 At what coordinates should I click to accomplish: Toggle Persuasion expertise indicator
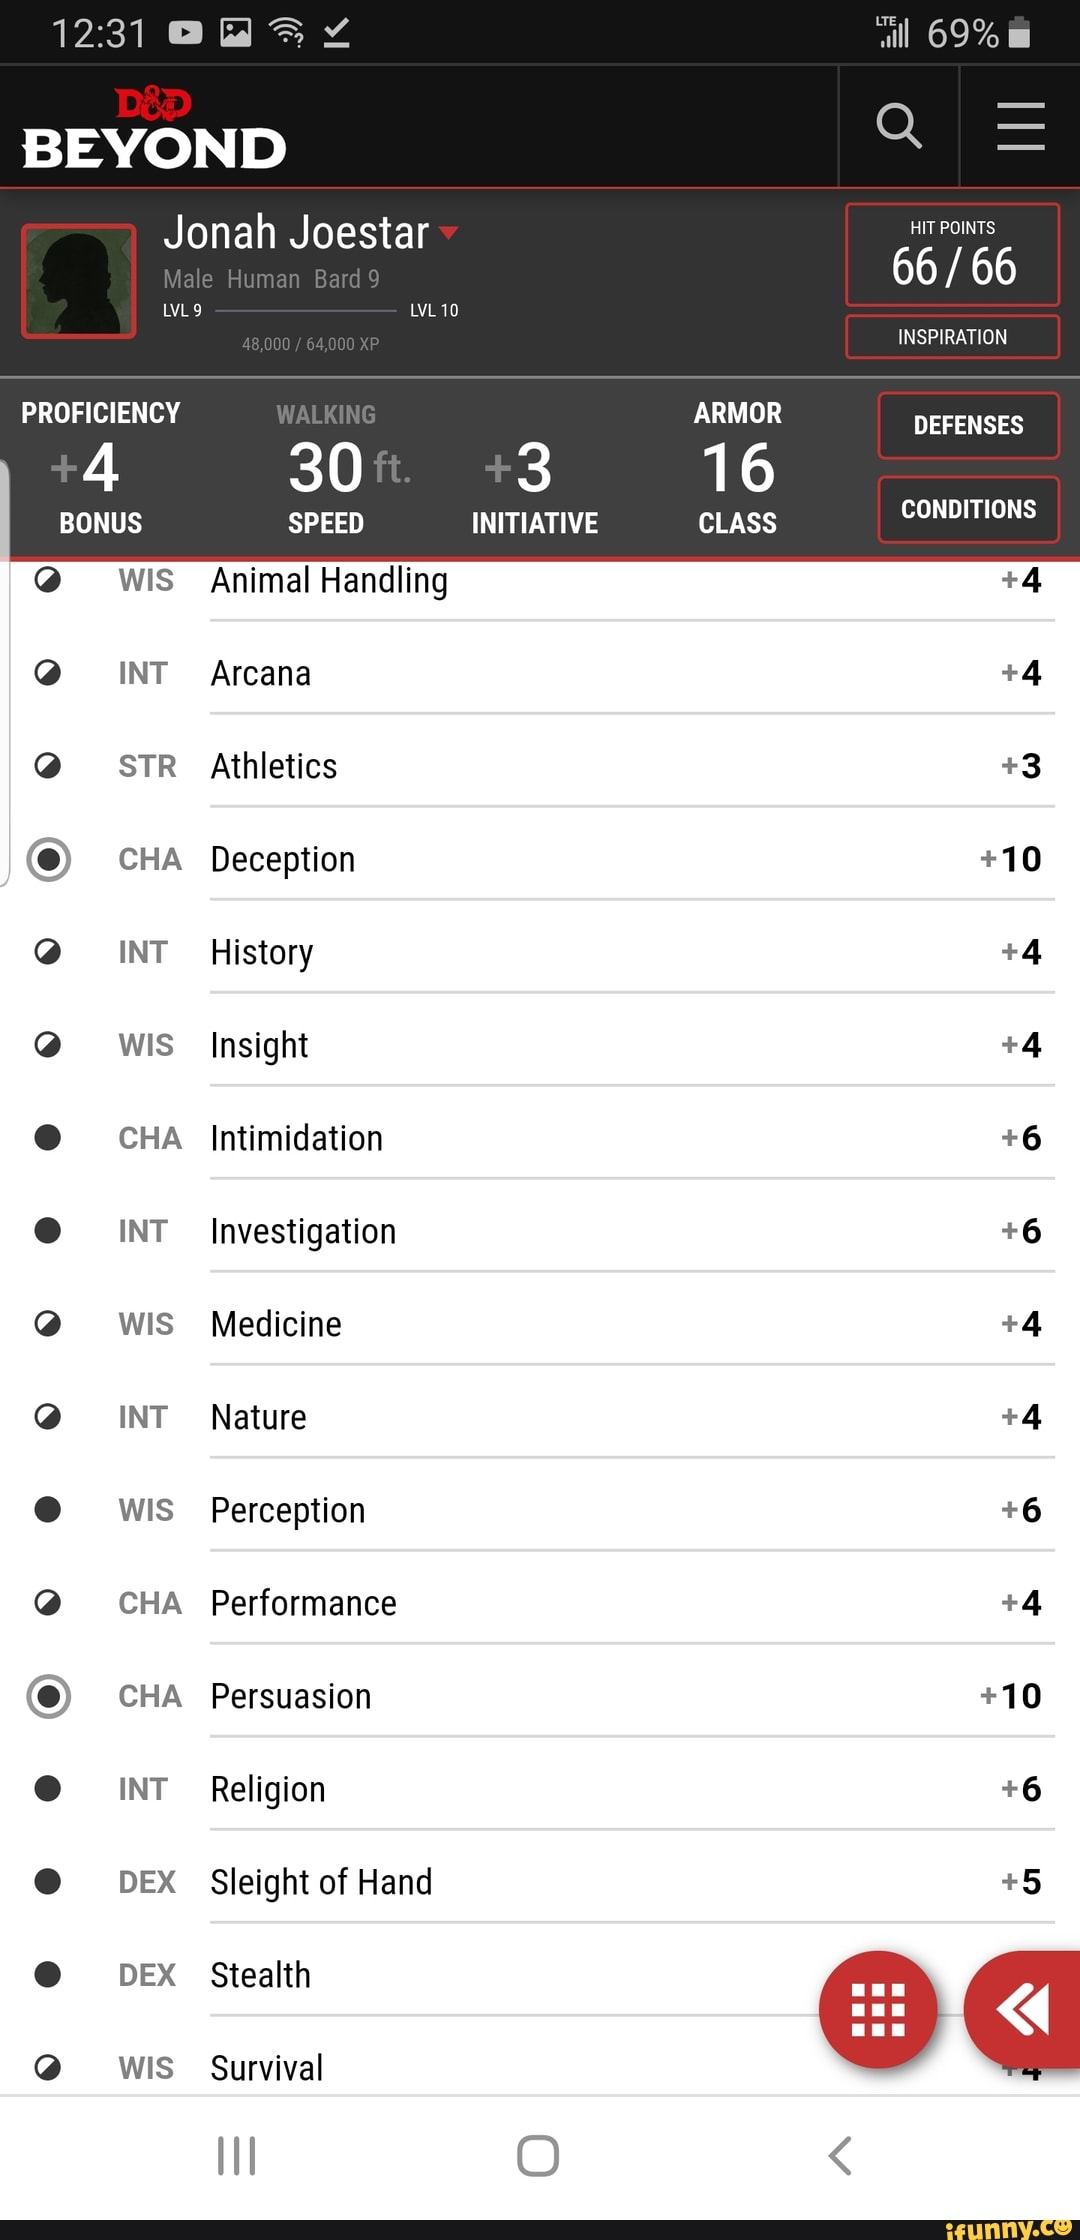click(x=48, y=1696)
